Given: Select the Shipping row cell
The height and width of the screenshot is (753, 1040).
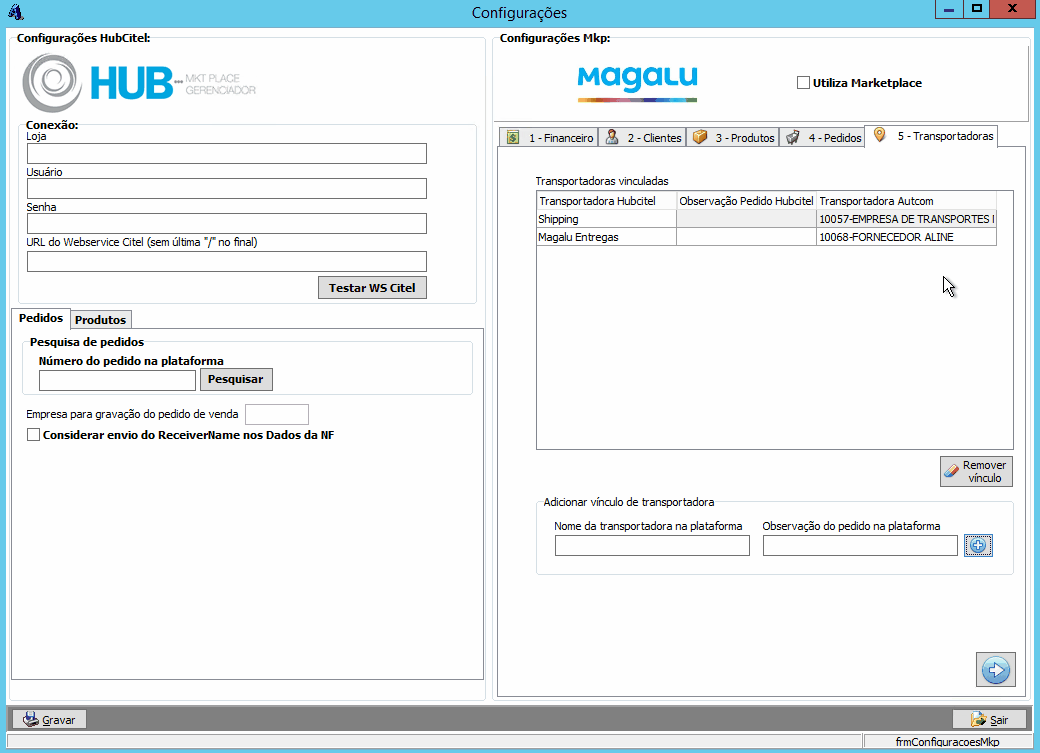Looking at the screenshot, I should [x=606, y=219].
